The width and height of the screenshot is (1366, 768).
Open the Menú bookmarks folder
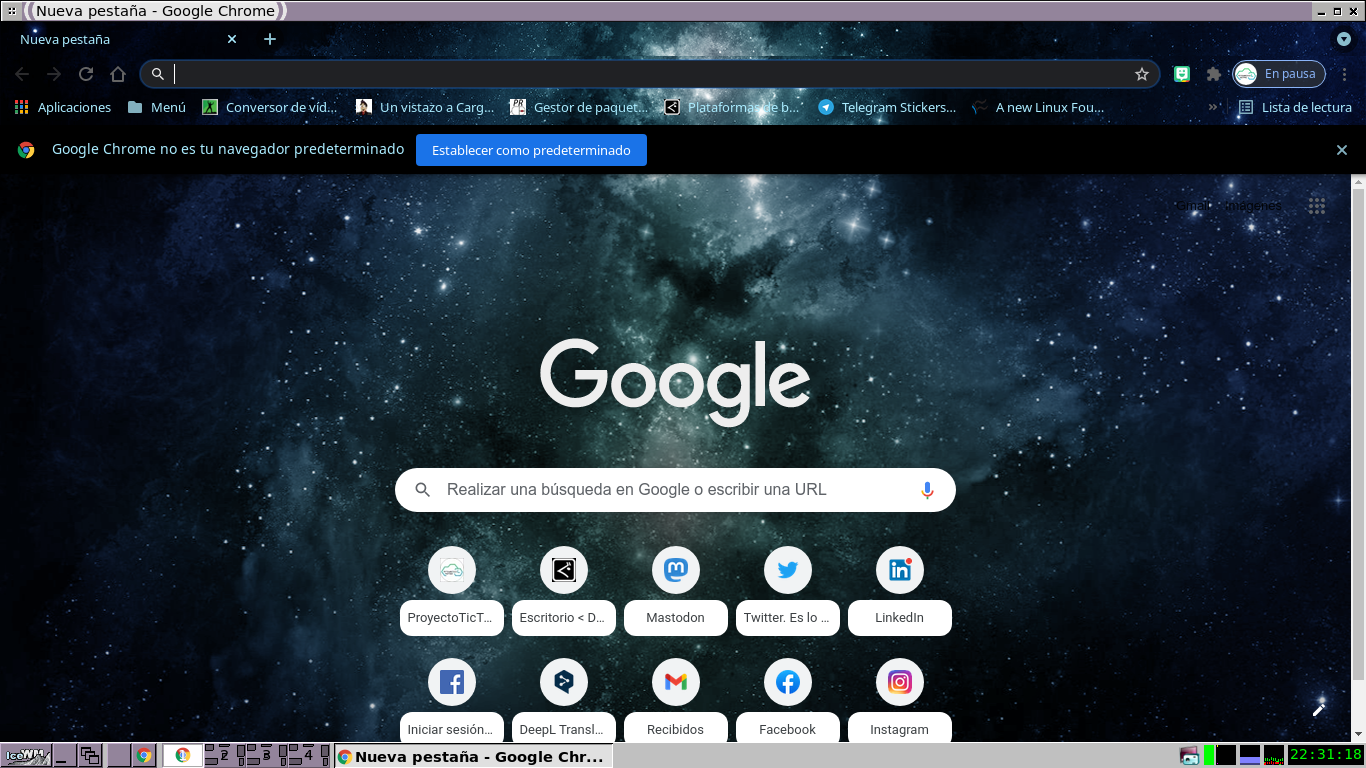coord(157,107)
